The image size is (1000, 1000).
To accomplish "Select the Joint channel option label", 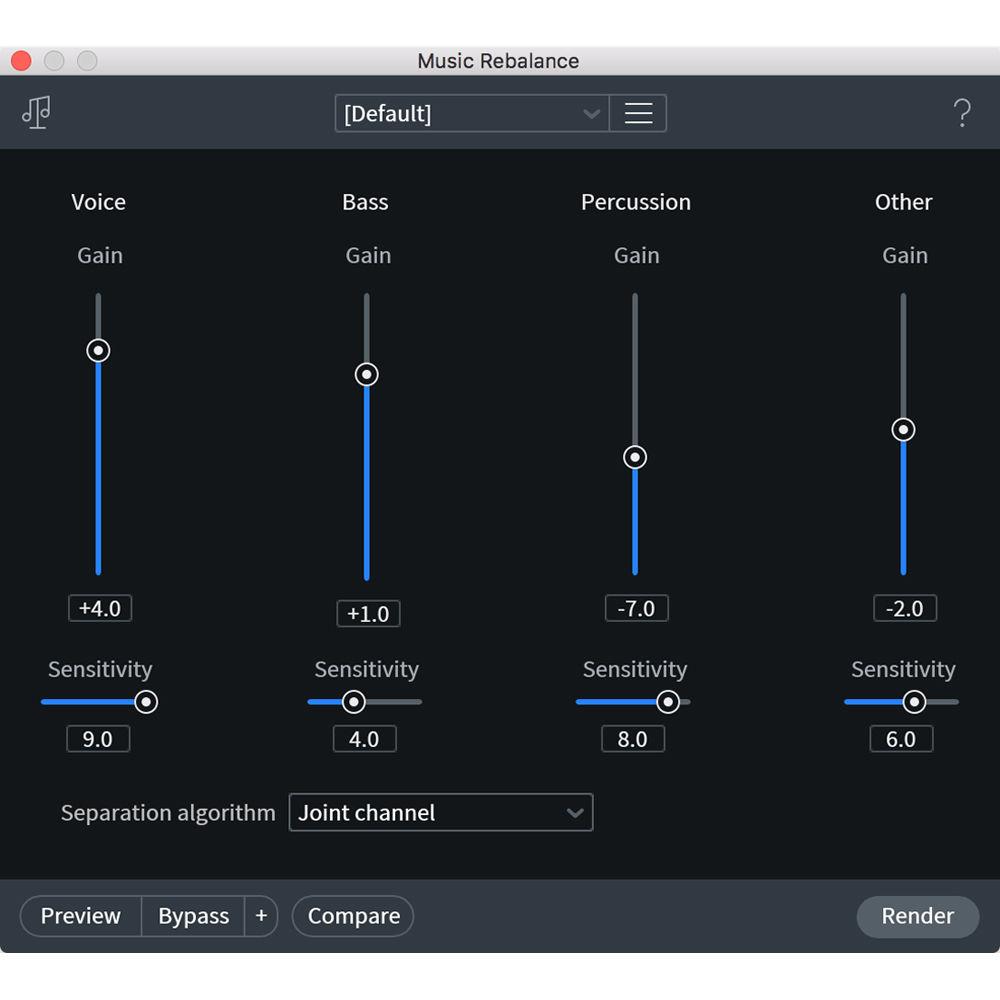I will click(365, 813).
